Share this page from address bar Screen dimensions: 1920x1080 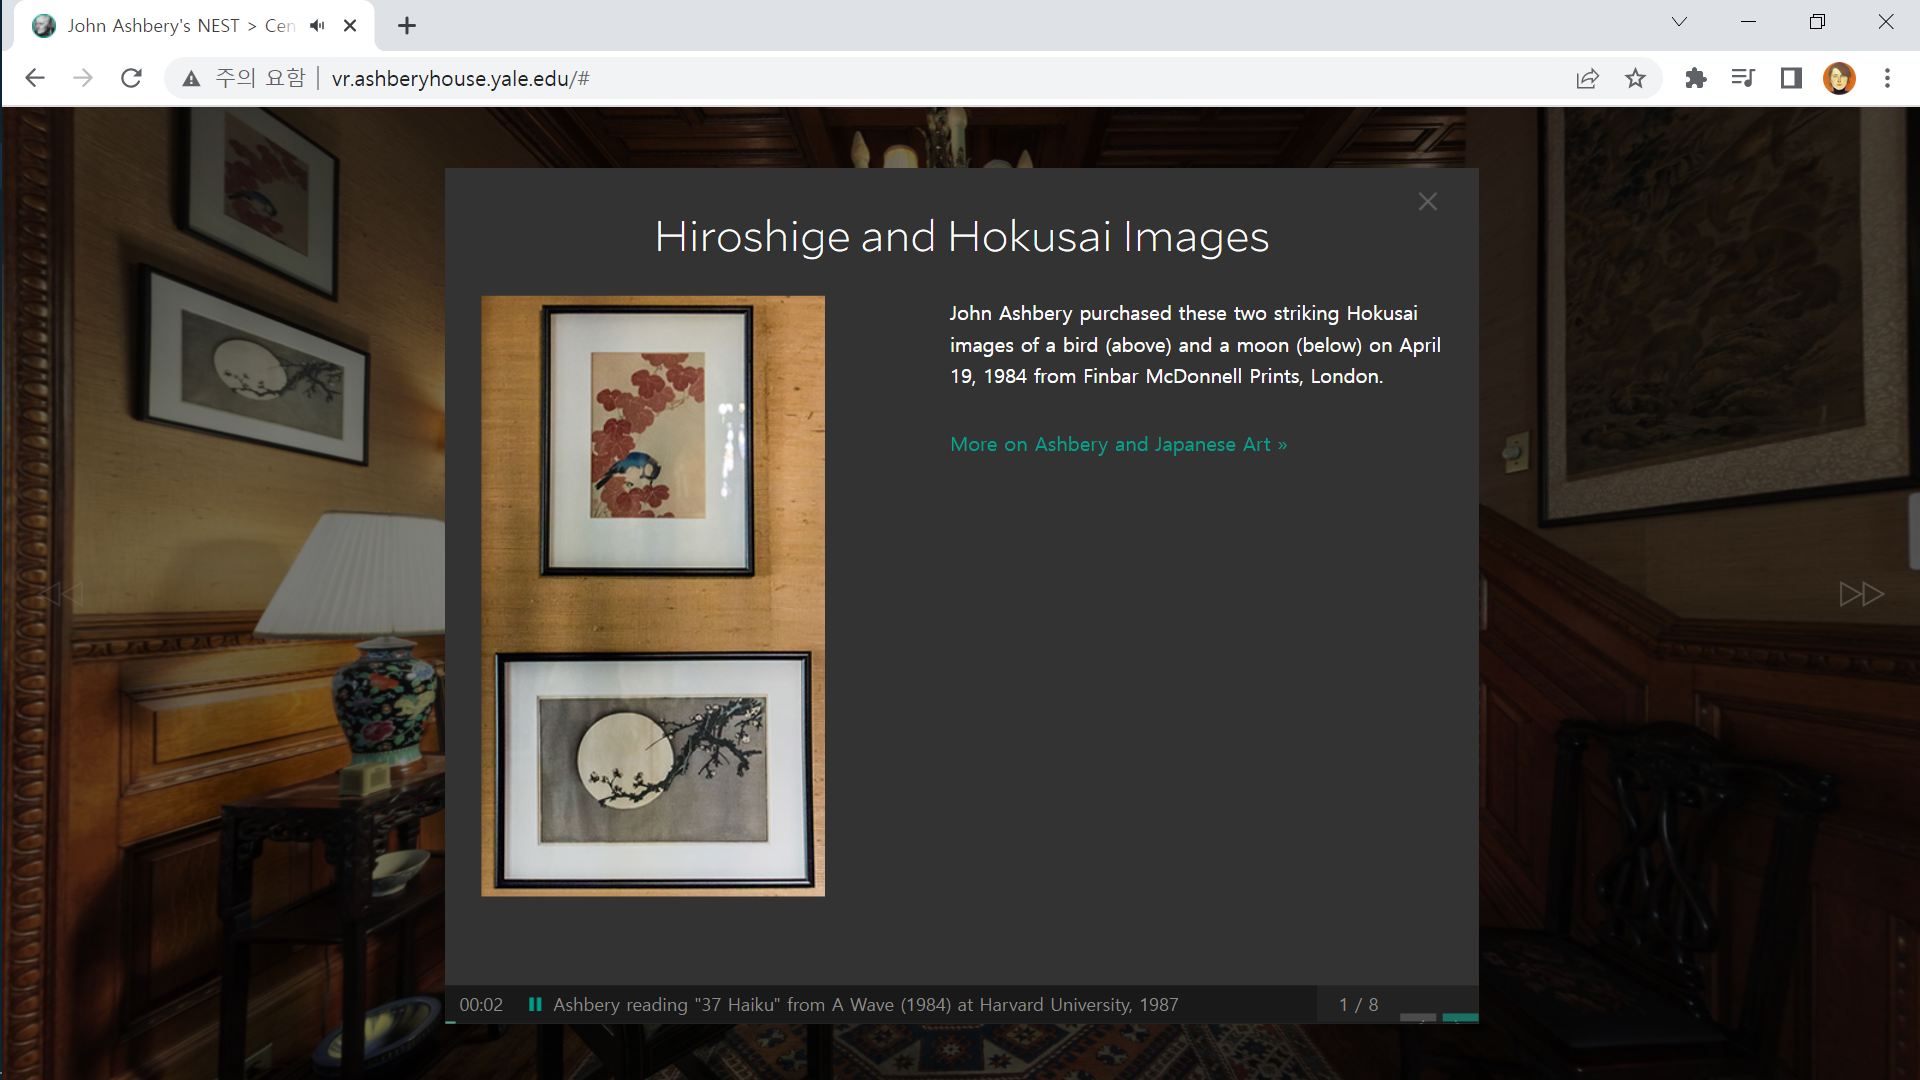[x=1587, y=78]
